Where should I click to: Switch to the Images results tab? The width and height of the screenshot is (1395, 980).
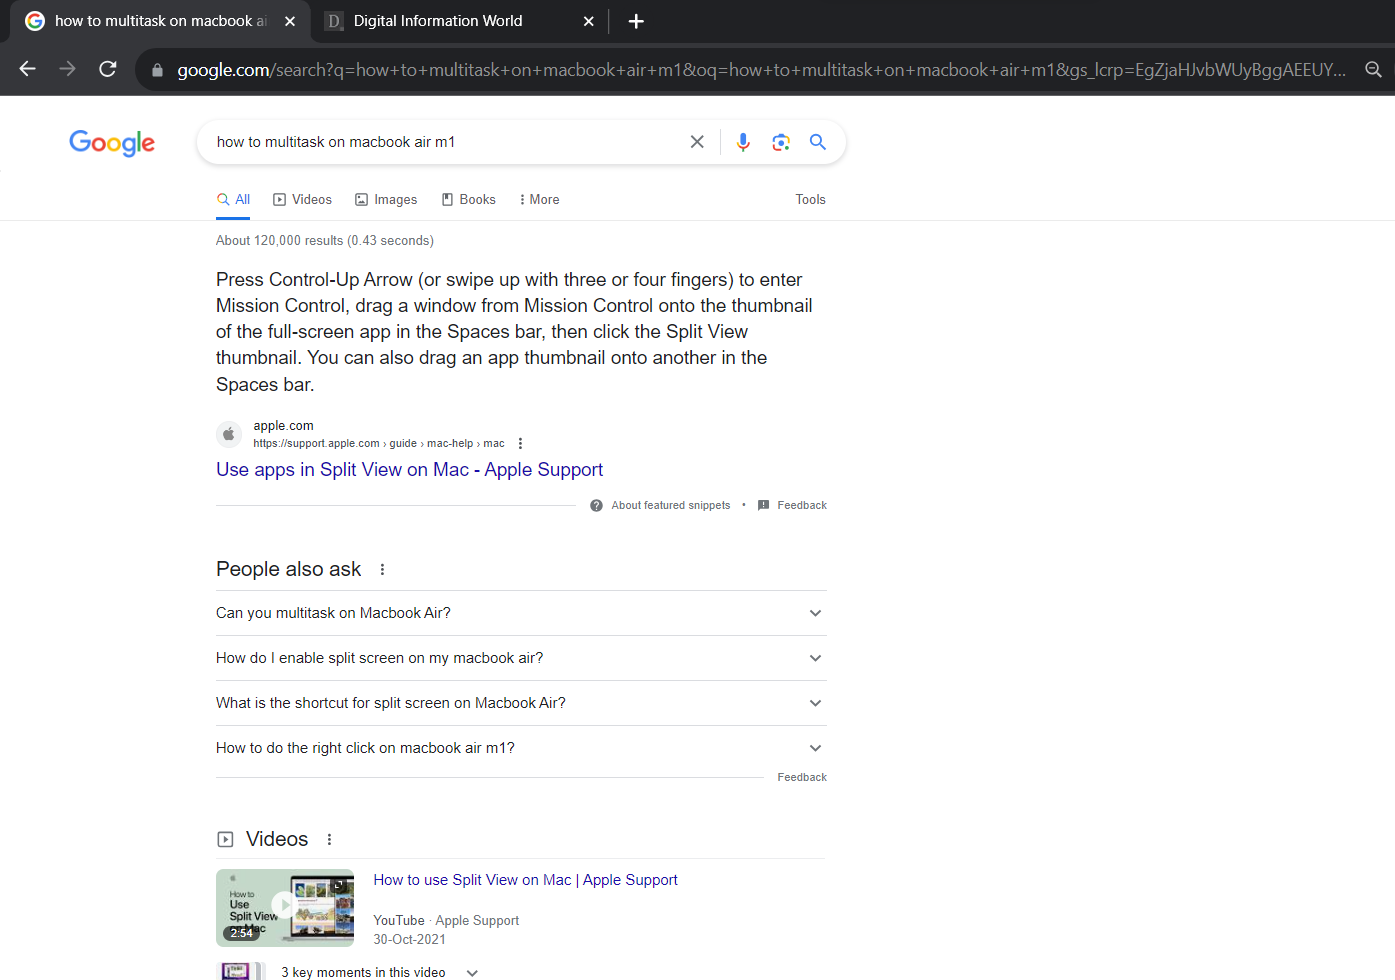coord(386,200)
